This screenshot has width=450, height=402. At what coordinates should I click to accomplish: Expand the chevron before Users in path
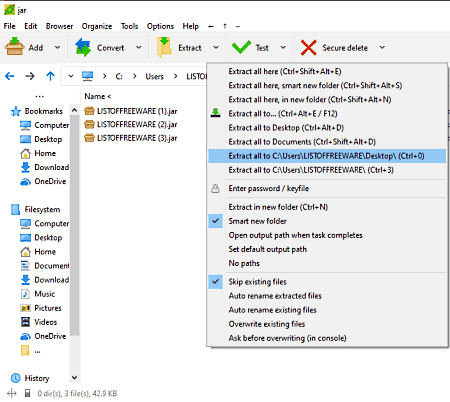[135, 76]
